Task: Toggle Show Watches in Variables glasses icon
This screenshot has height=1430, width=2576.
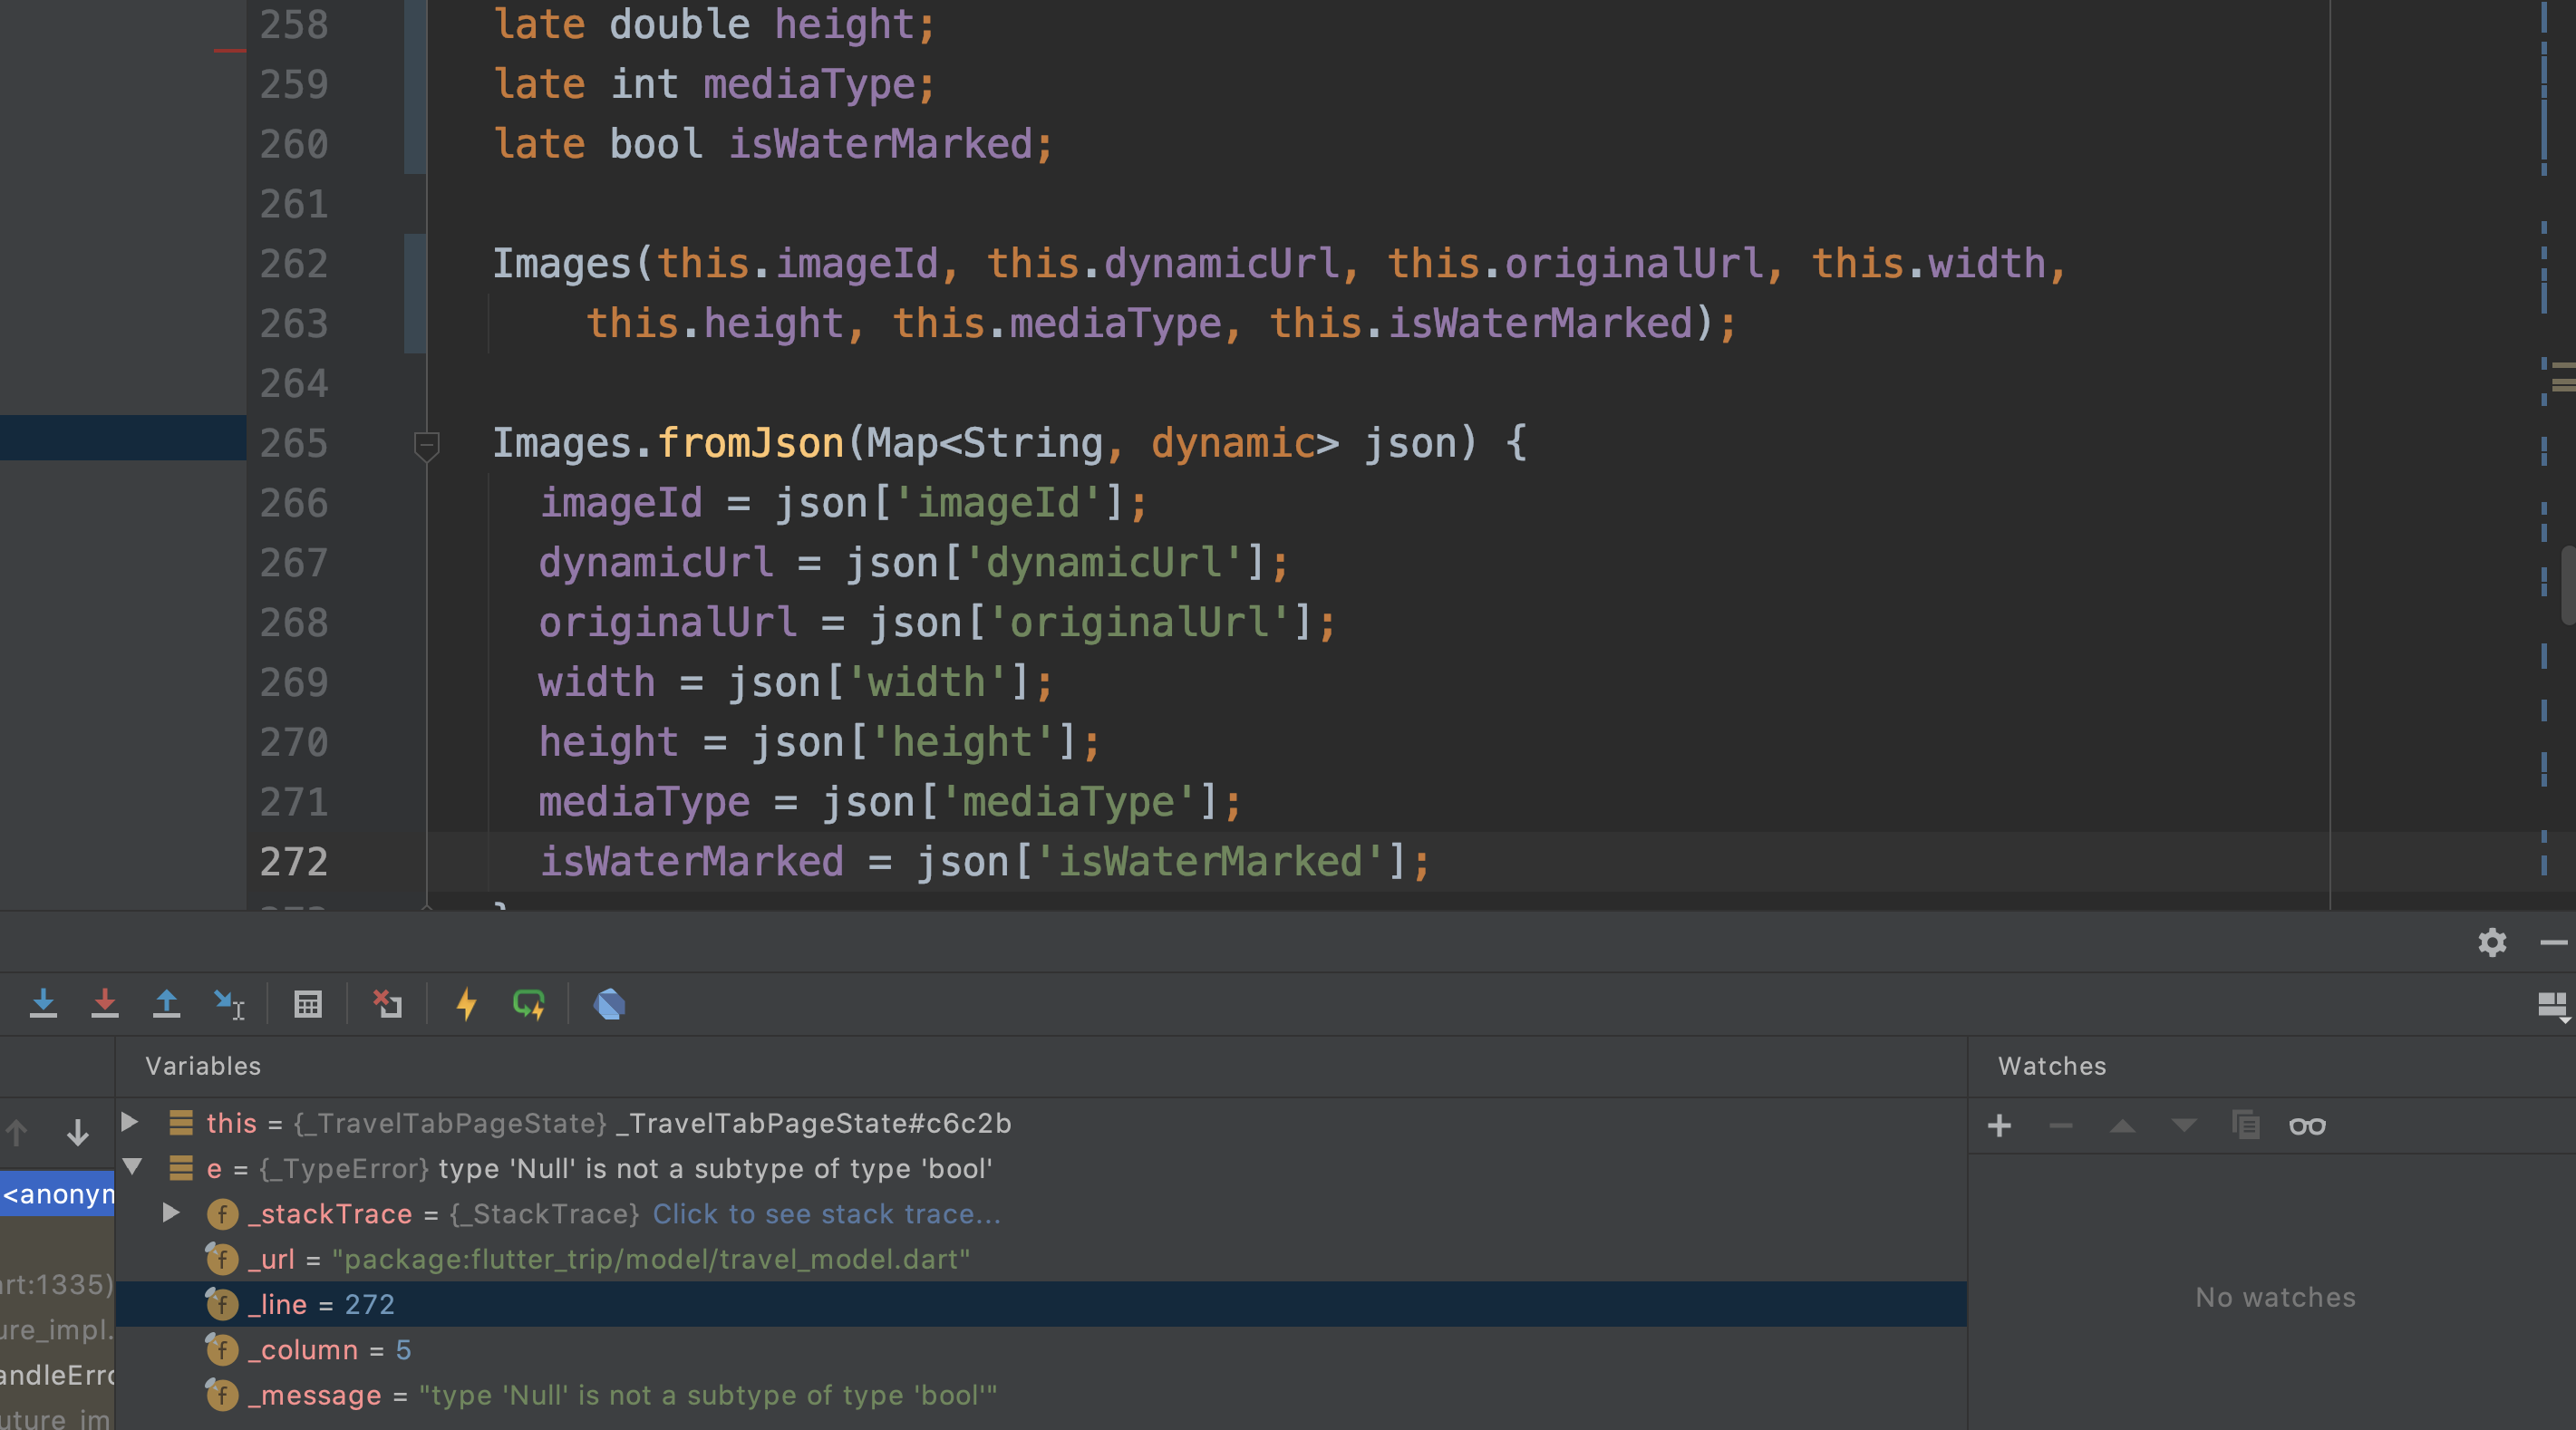Action: click(2307, 1126)
